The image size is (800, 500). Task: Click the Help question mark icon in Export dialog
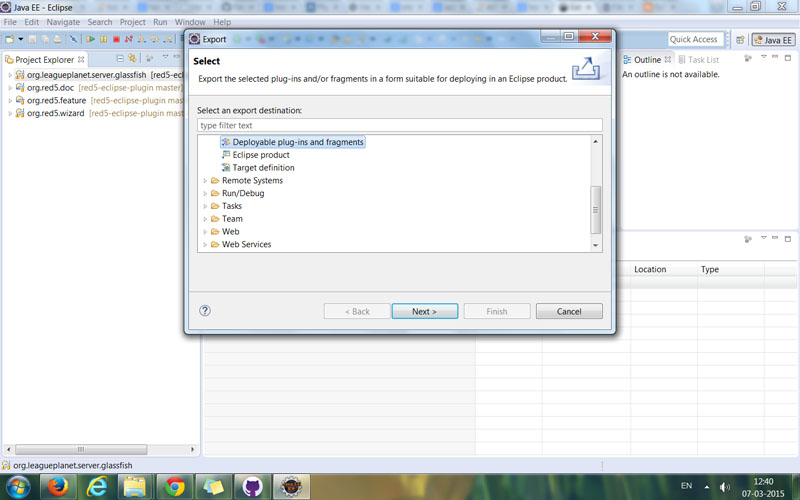[205, 311]
